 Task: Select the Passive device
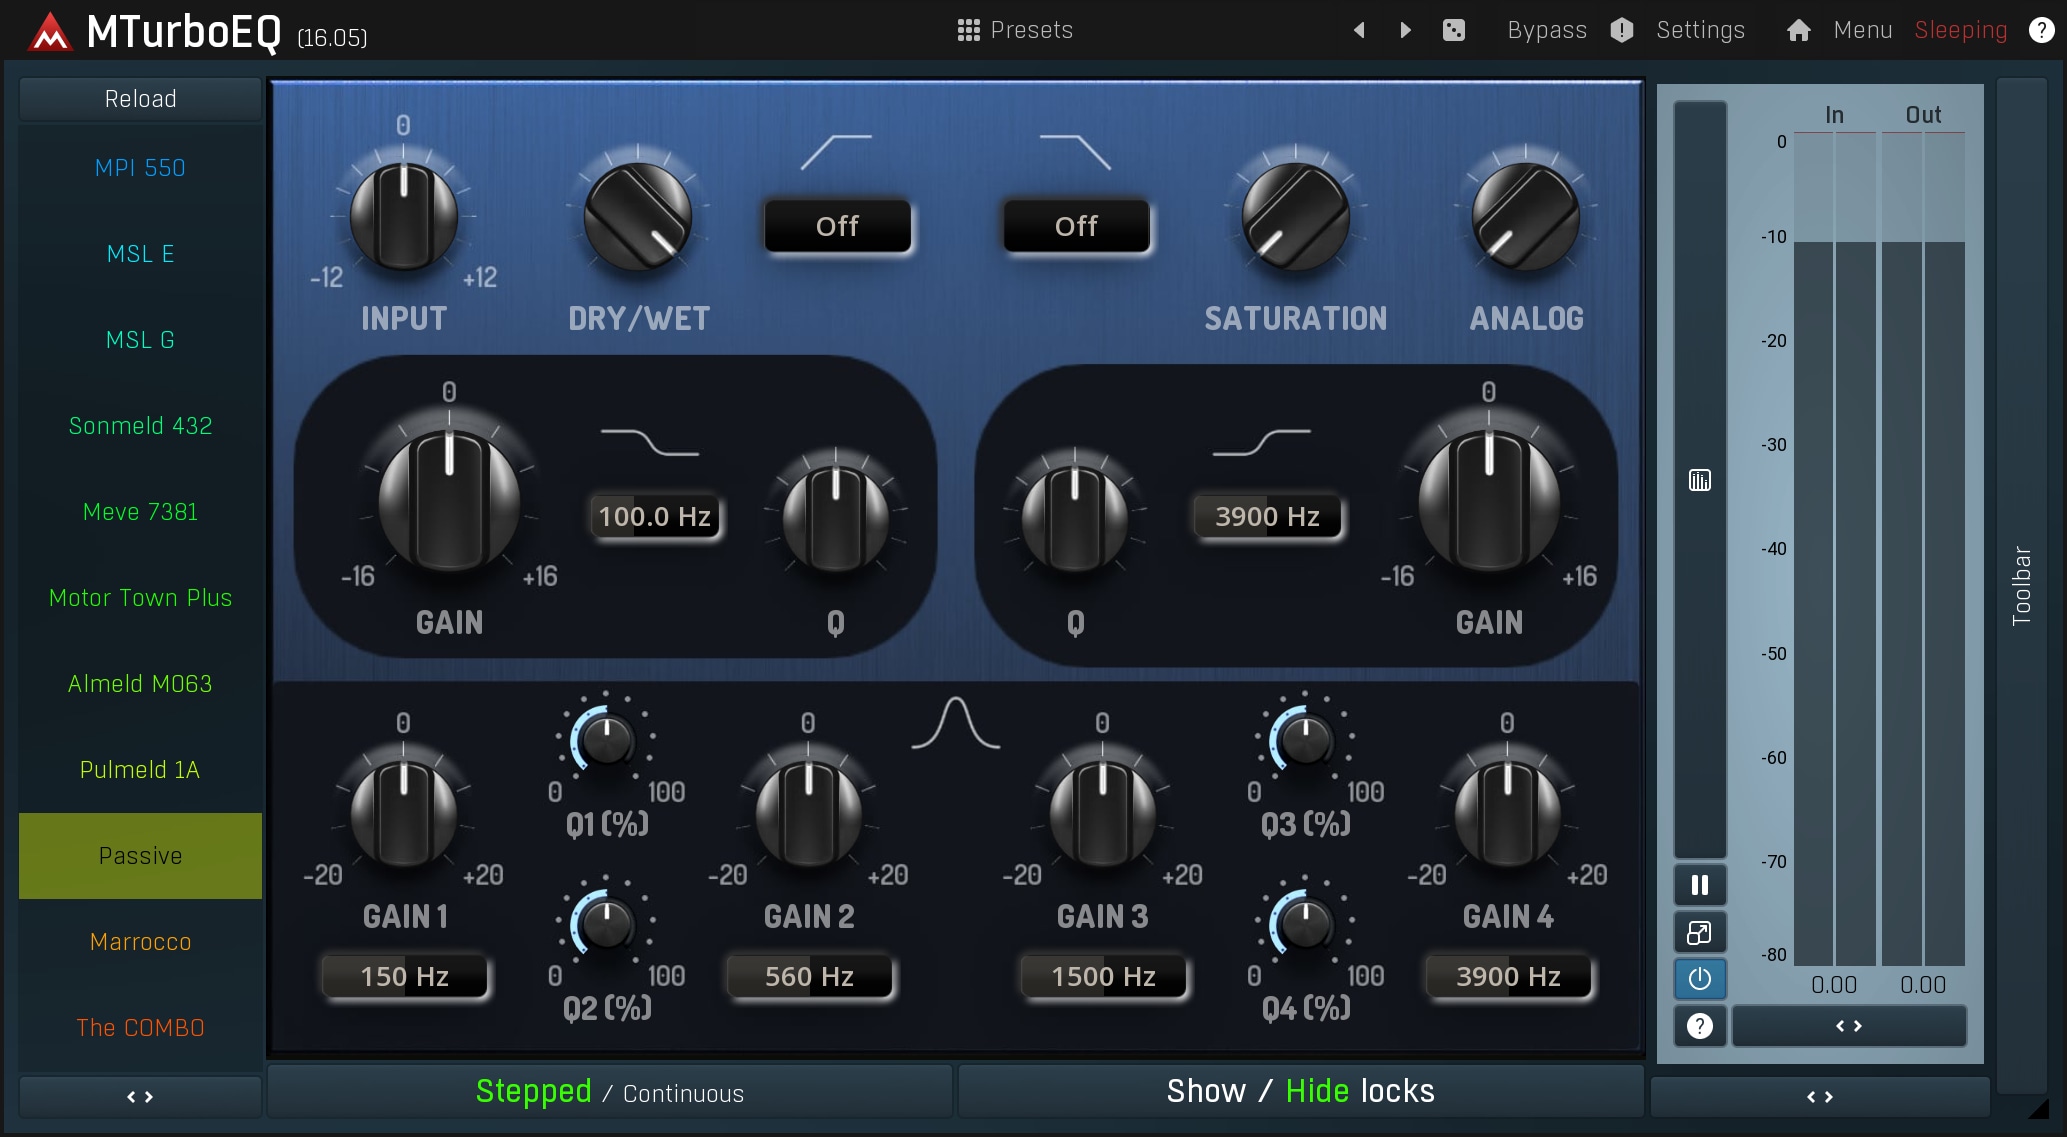[x=140, y=856]
